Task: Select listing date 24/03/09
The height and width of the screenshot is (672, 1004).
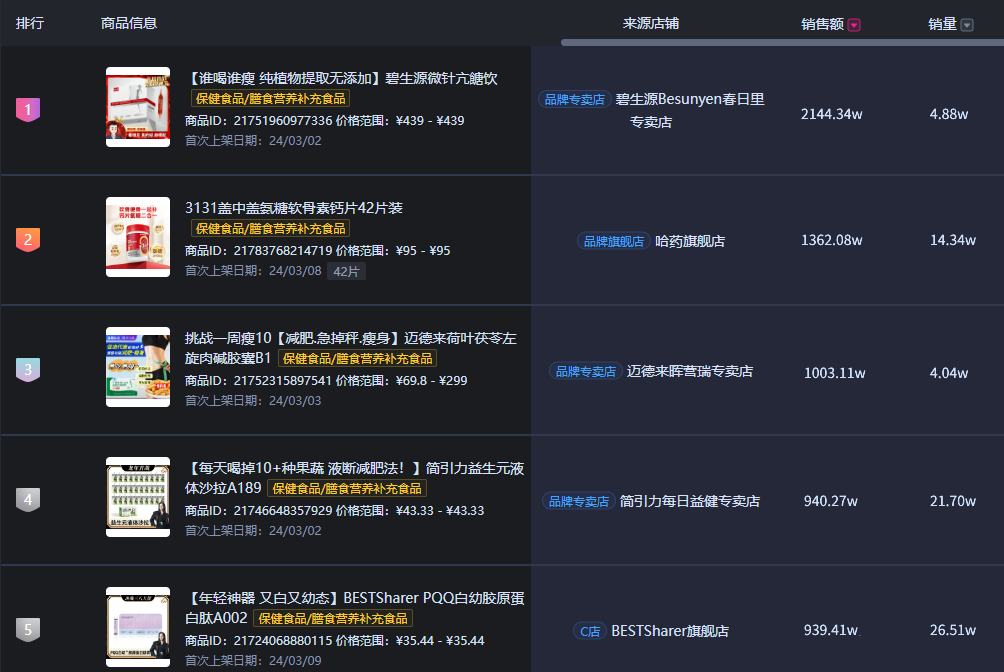Action: click(295, 660)
